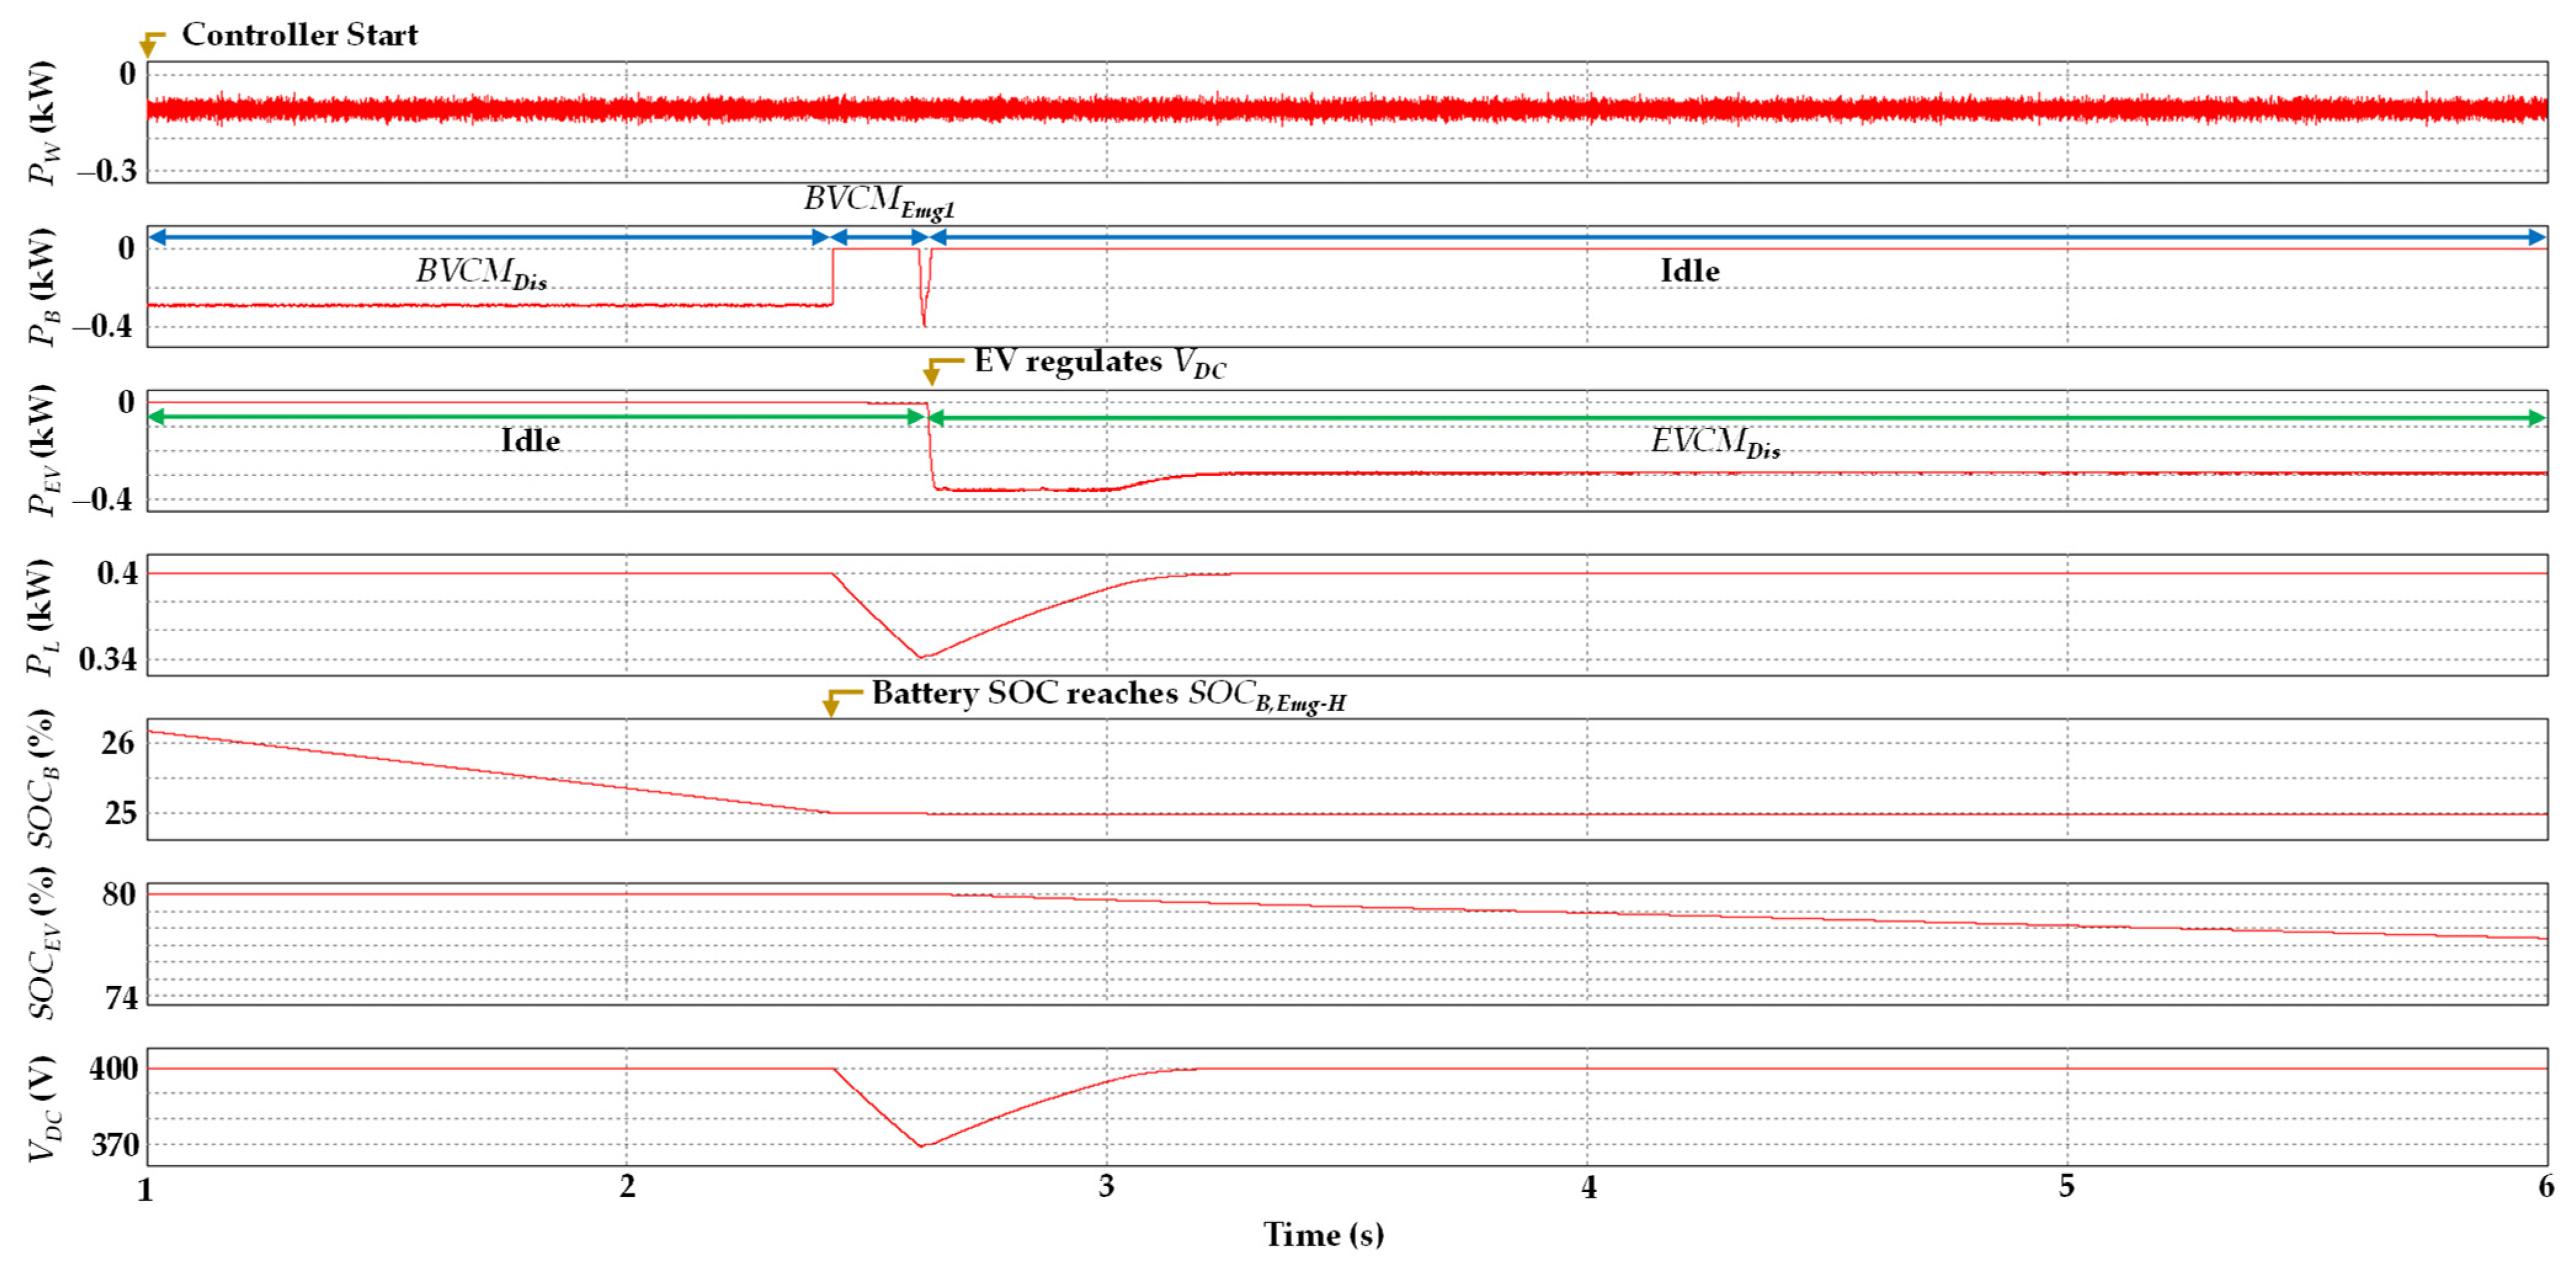Screen dimensions: 2576x1266
Task: Click the 'Idle' label in the PEV plot
Action: [x=530, y=440]
